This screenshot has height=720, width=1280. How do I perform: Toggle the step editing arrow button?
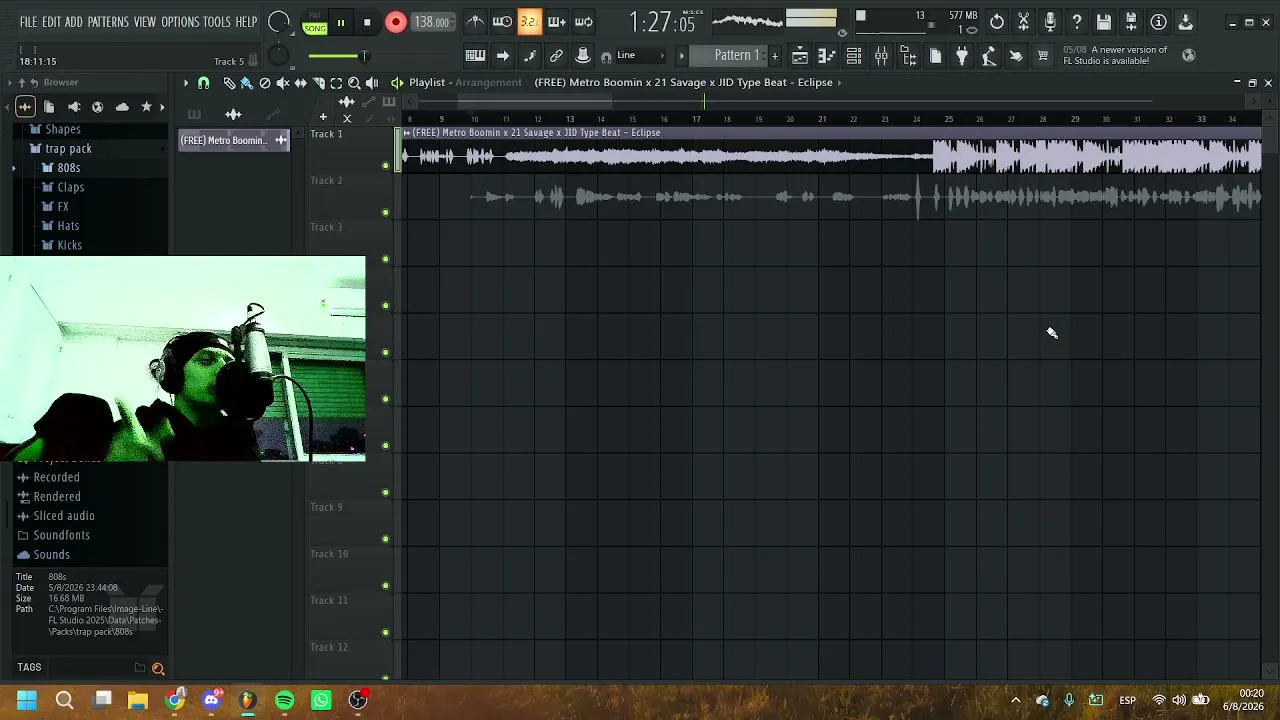[x=503, y=56]
